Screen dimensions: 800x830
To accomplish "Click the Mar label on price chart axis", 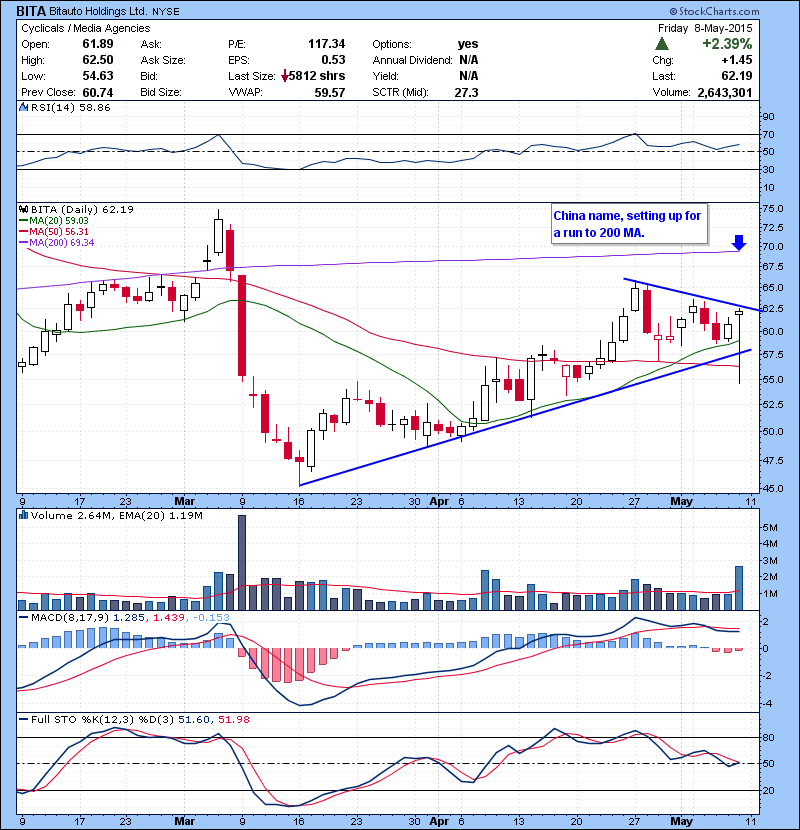I will tap(184, 501).
